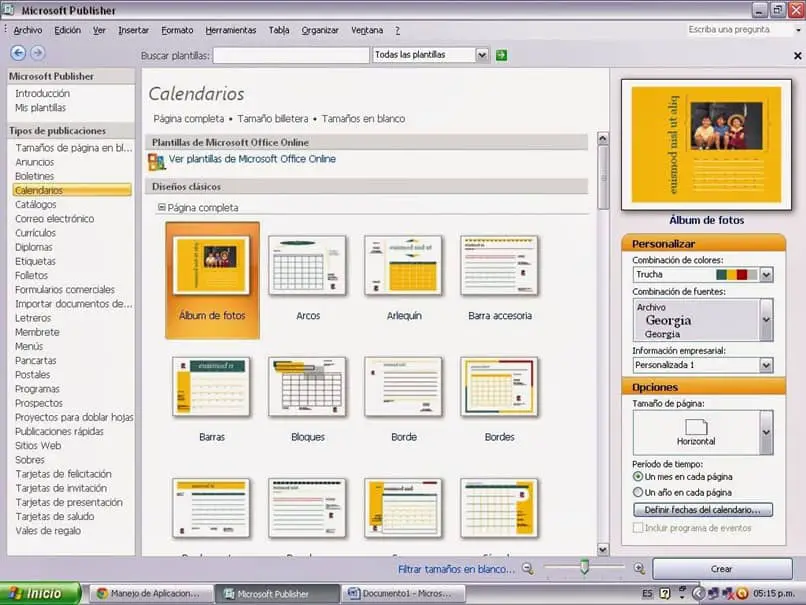Click Filtrar tamaños en blanco link

coord(456,569)
